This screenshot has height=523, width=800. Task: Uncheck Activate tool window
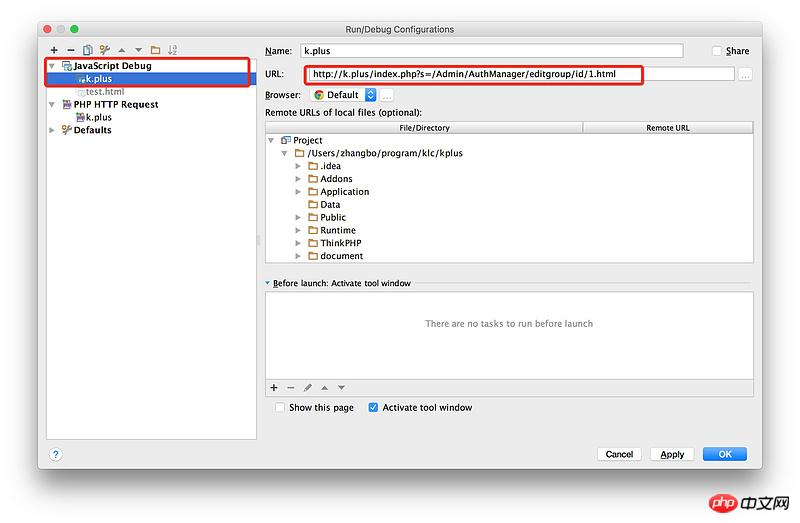pyautogui.click(x=373, y=408)
